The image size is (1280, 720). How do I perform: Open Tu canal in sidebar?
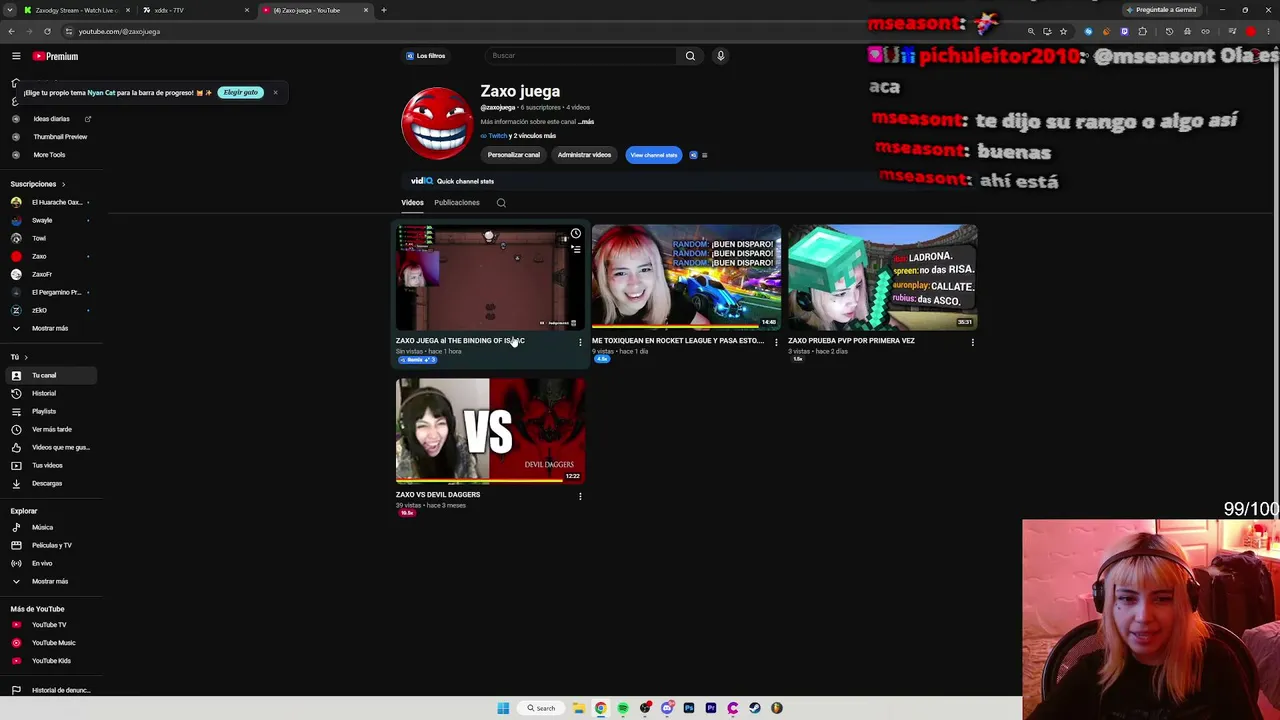click(x=50, y=375)
